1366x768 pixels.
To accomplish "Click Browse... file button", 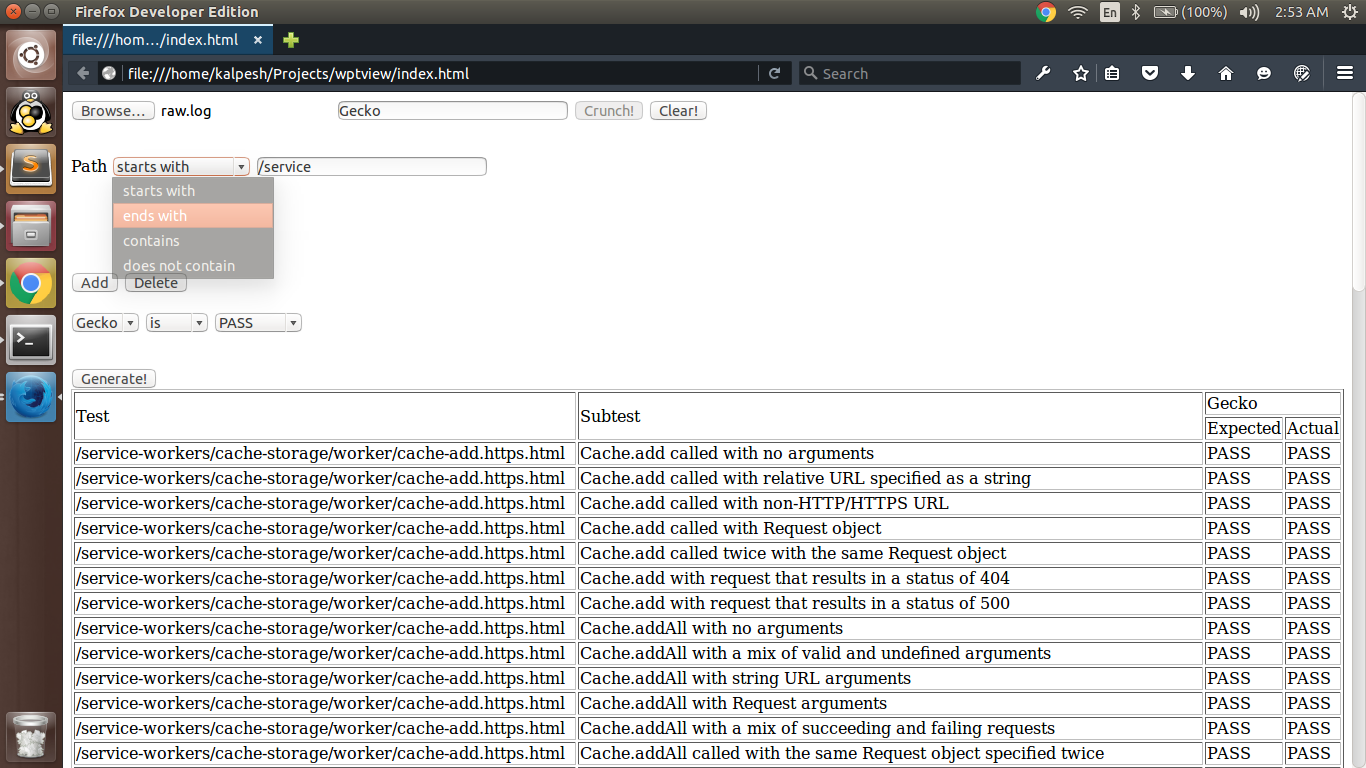I will pyautogui.click(x=114, y=111).
